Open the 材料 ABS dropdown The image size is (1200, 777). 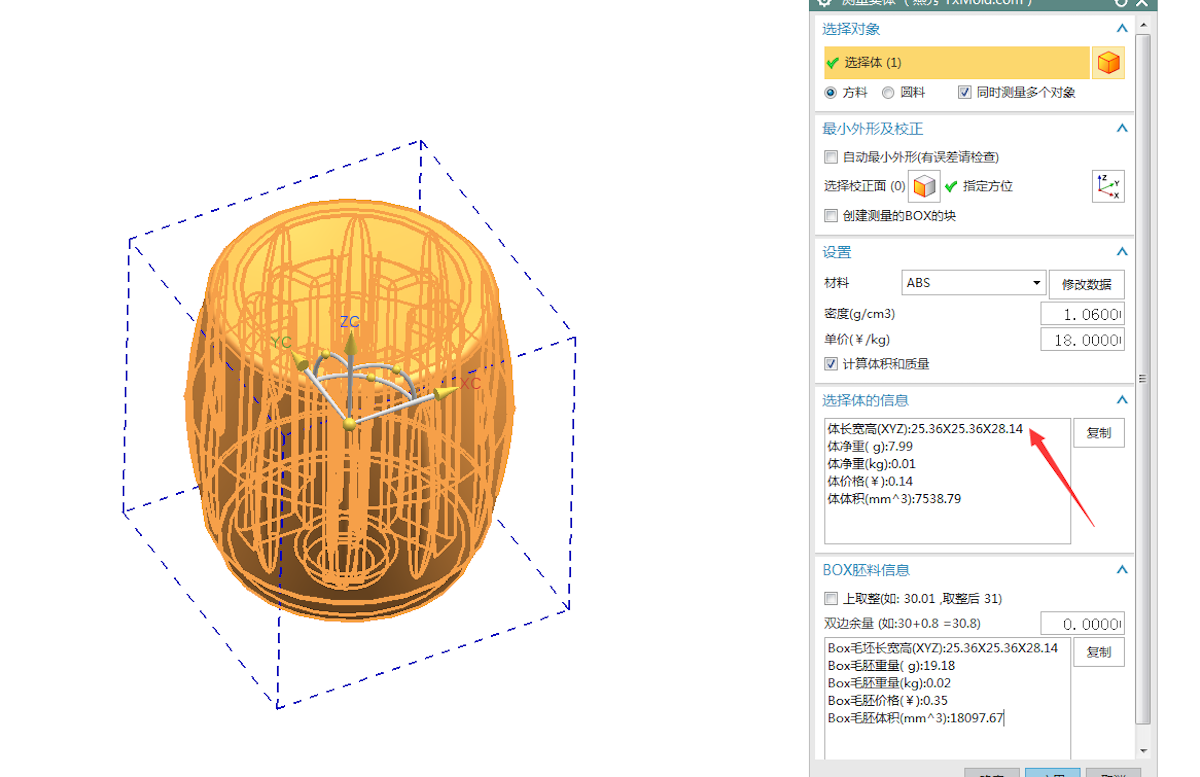974,283
